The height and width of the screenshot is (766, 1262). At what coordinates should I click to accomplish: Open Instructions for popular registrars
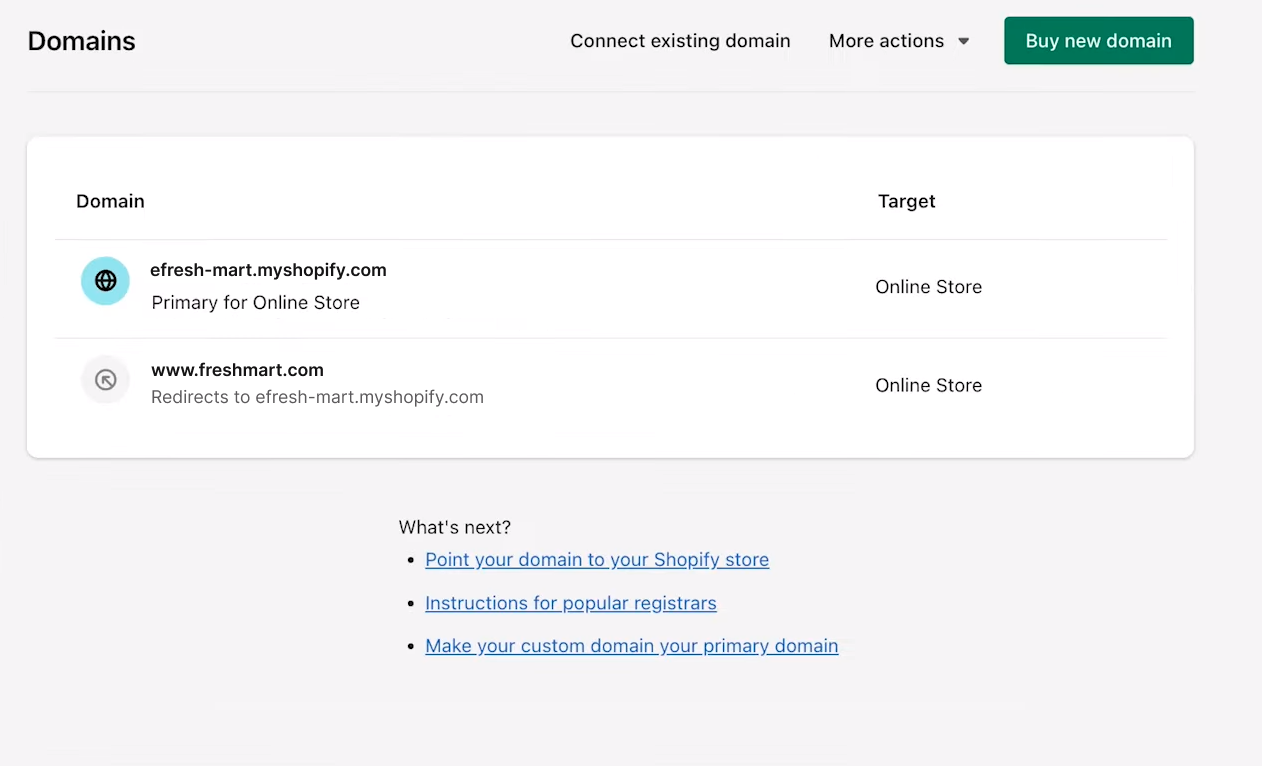(x=570, y=603)
